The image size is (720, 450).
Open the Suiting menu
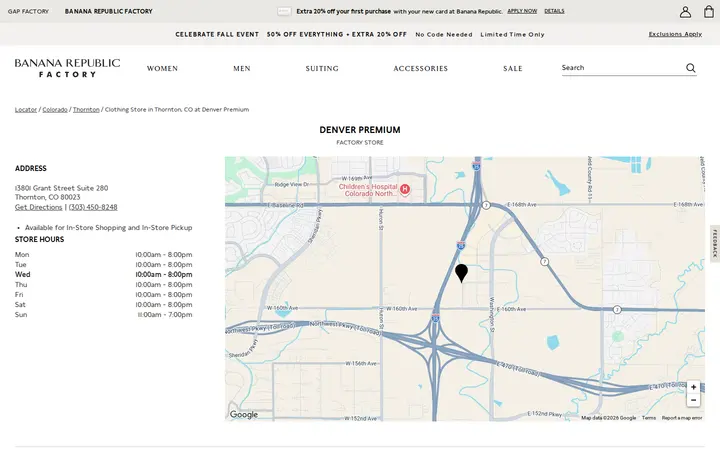coord(322,68)
